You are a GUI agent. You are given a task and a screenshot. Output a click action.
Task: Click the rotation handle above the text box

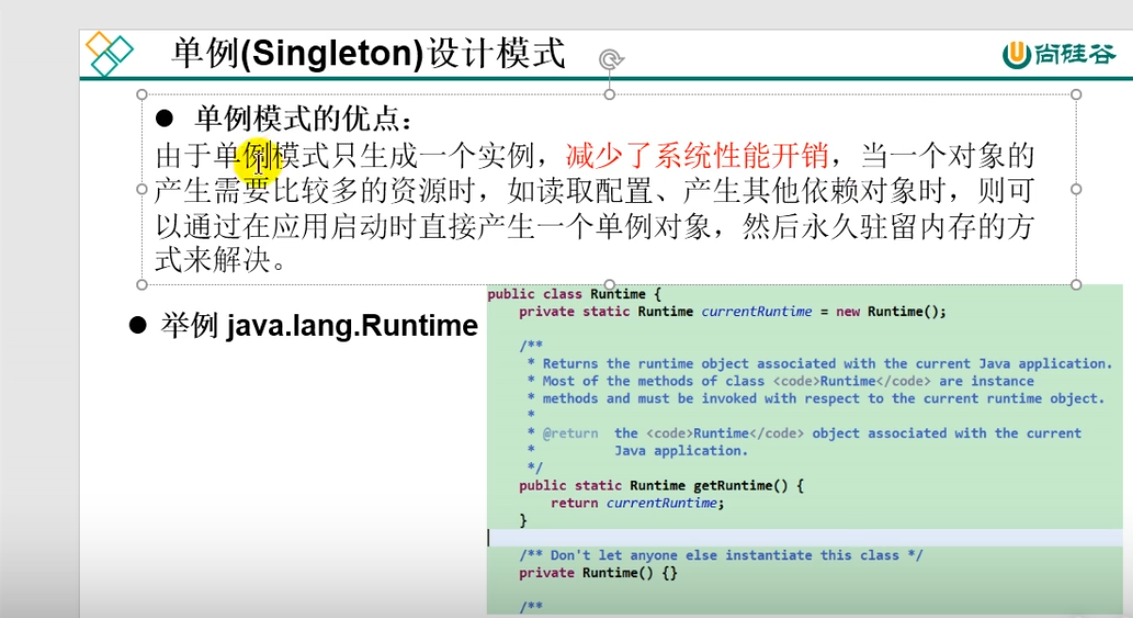[609, 61]
